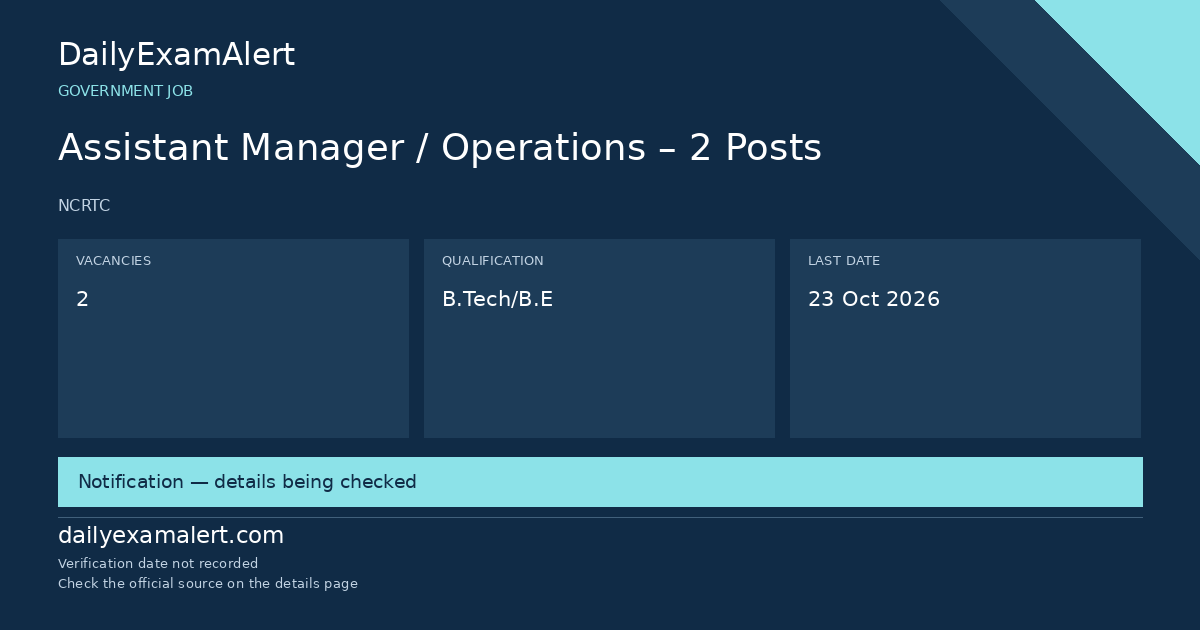Select the GOVERNMENT JOB category label
This screenshot has width=1200, height=630.
125,91
